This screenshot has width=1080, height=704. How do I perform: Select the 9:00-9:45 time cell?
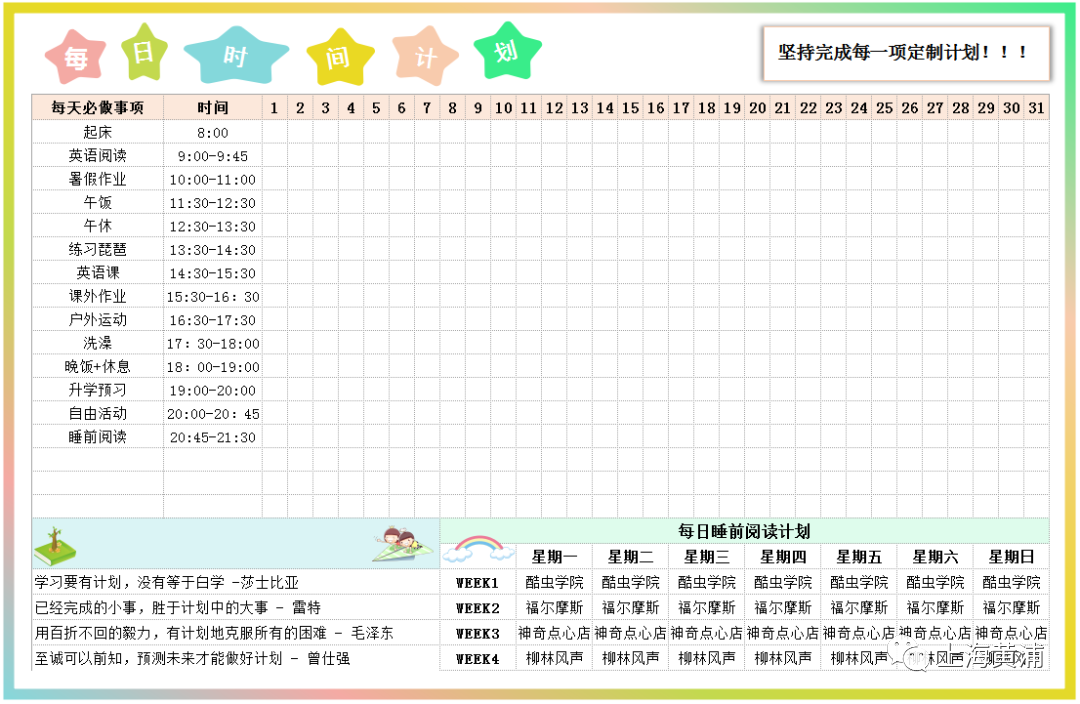[213, 156]
